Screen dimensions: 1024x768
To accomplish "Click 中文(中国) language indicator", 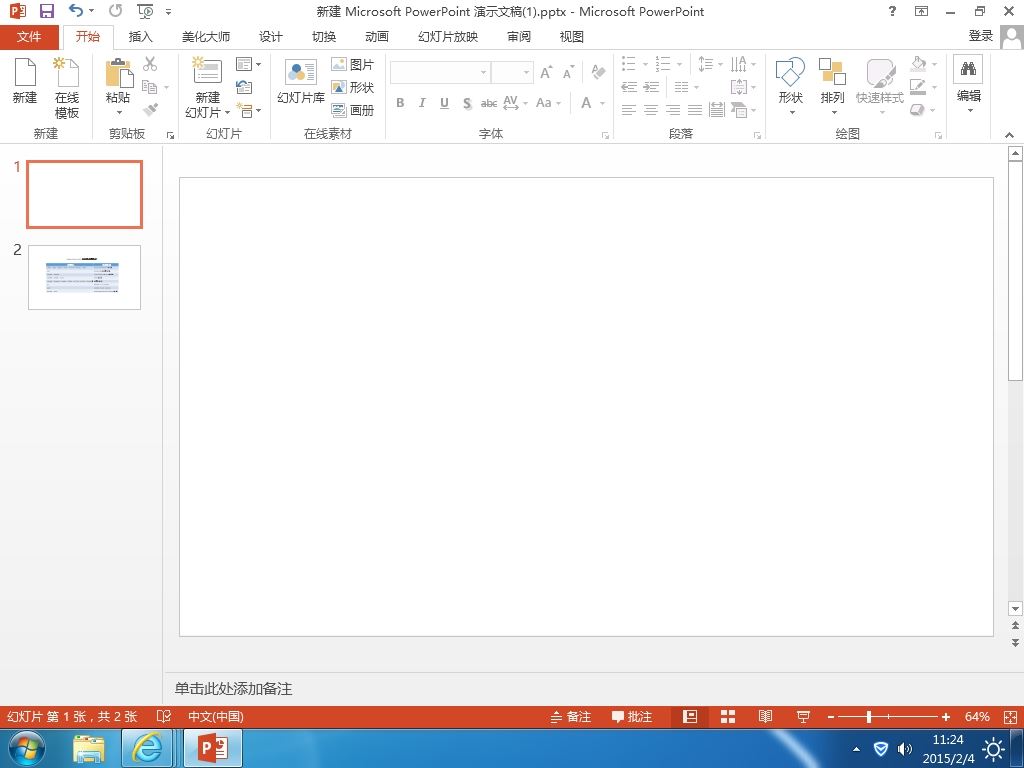I will pos(216,716).
